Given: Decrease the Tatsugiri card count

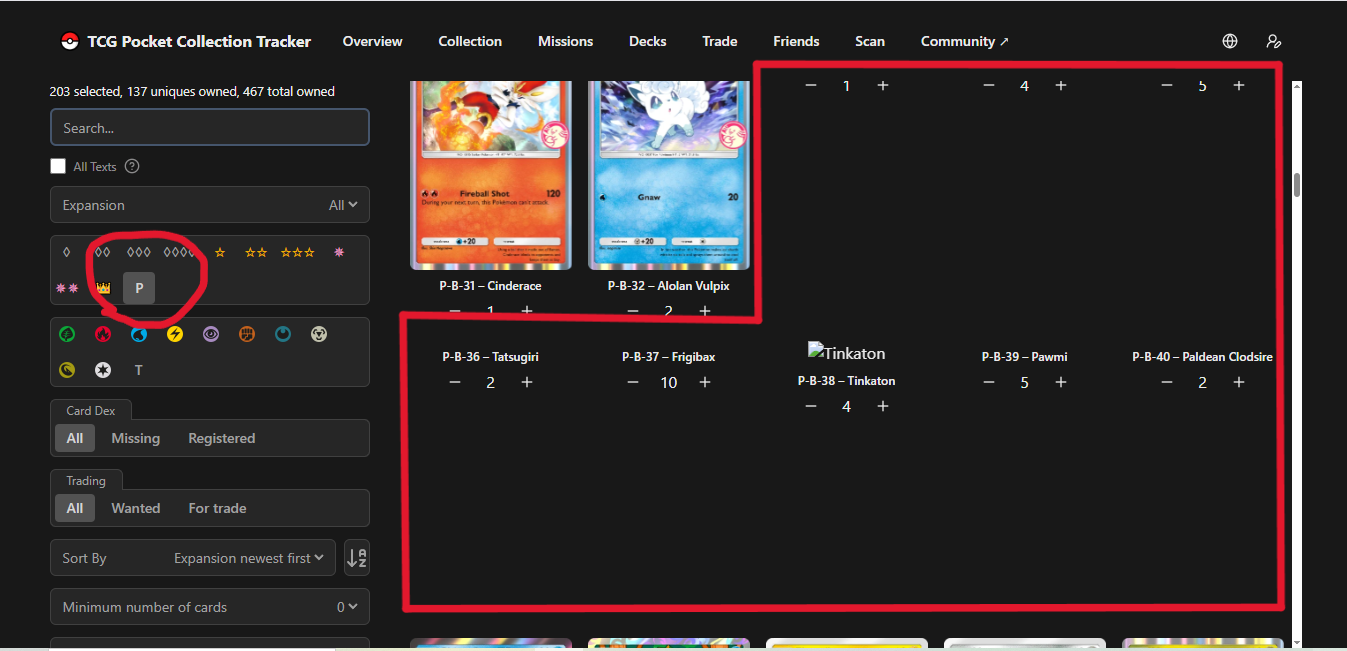Looking at the screenshot, I should [x=455, y=382].
